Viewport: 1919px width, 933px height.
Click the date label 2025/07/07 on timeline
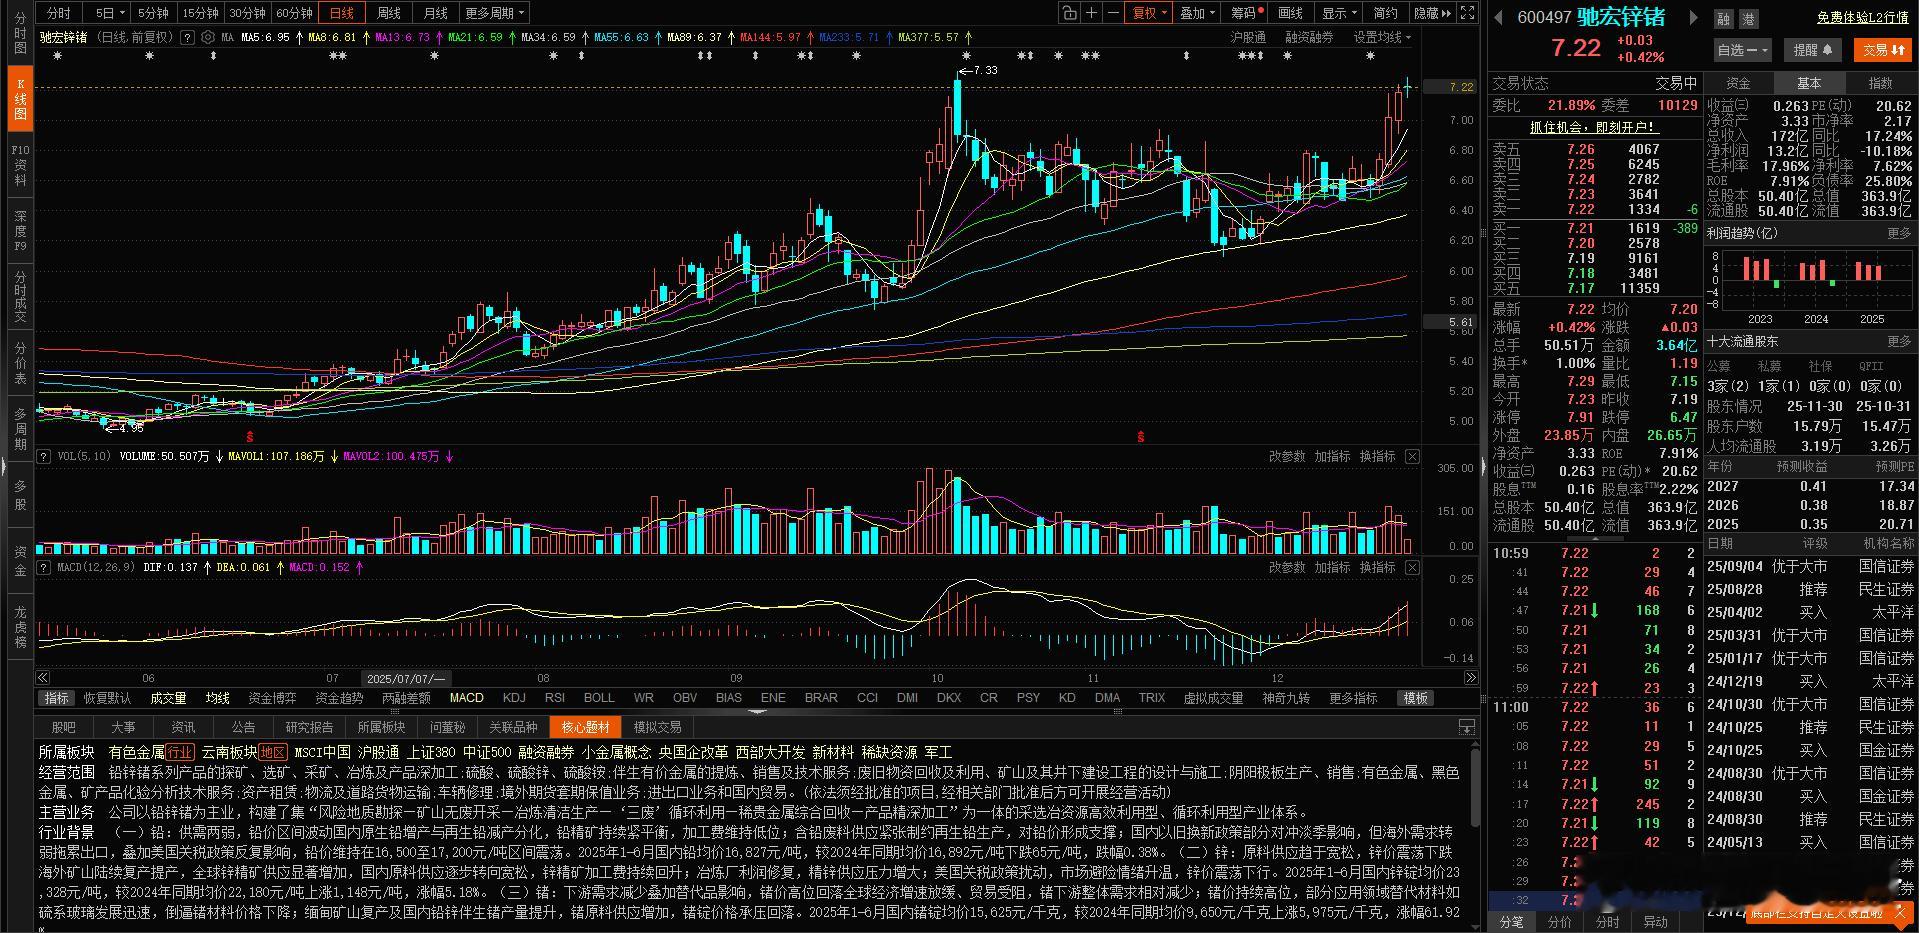pyautogui.click(x=406, y=678)
